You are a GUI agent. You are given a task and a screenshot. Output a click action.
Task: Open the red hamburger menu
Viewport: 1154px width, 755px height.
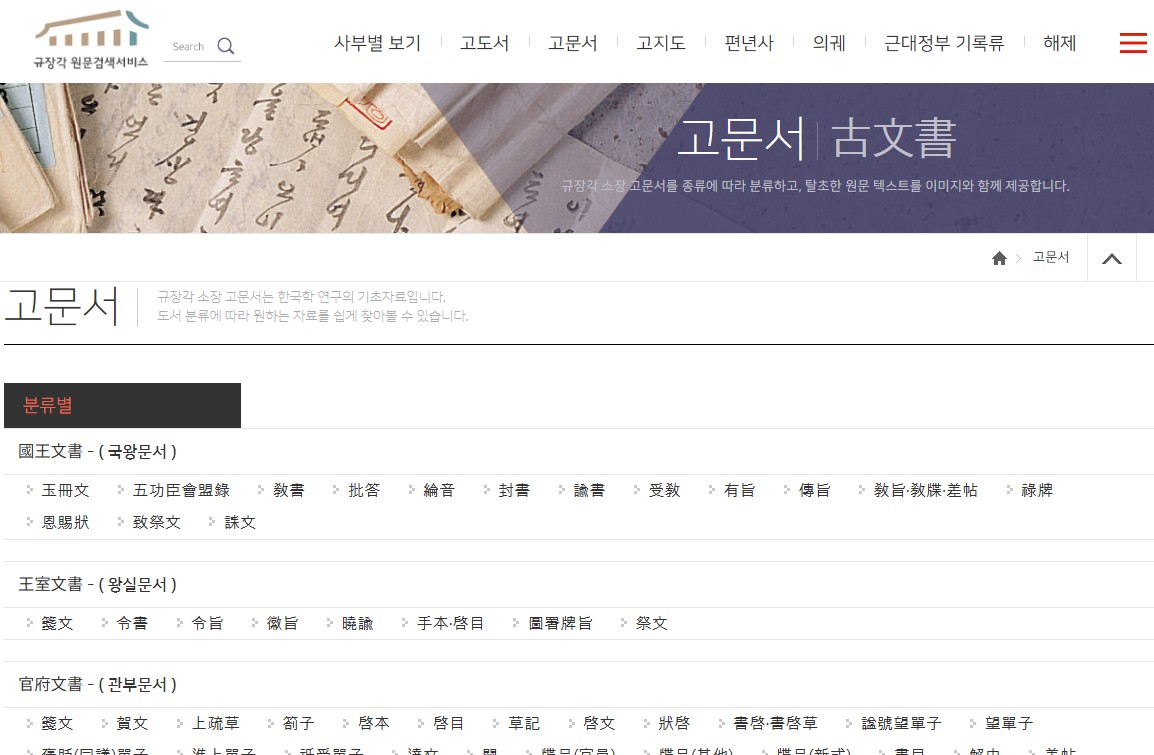[1133, 43]
